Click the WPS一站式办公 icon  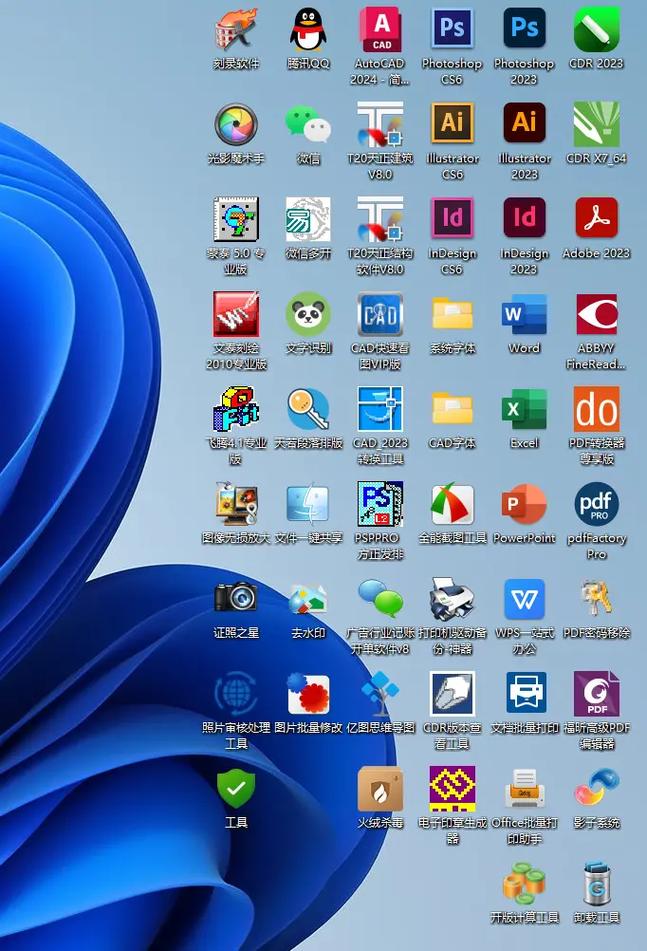[524, 600]
